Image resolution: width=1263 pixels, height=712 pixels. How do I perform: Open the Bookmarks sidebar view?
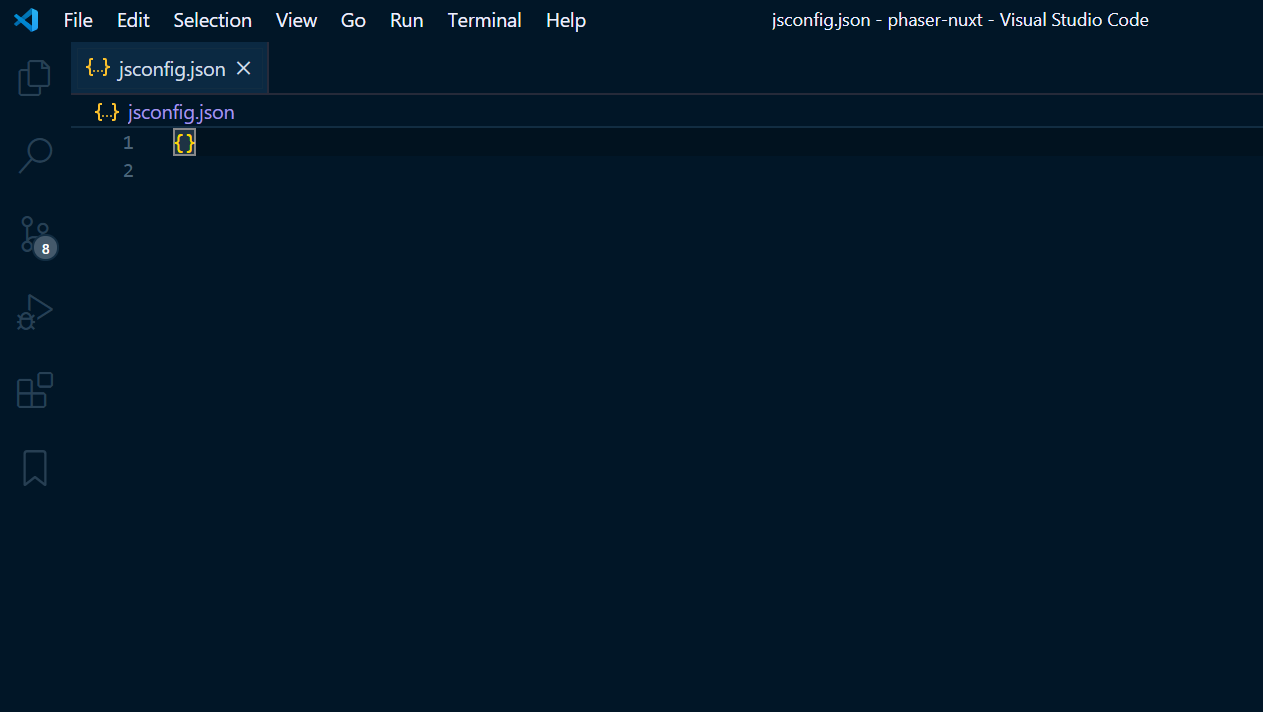click(x=34, y=467)
